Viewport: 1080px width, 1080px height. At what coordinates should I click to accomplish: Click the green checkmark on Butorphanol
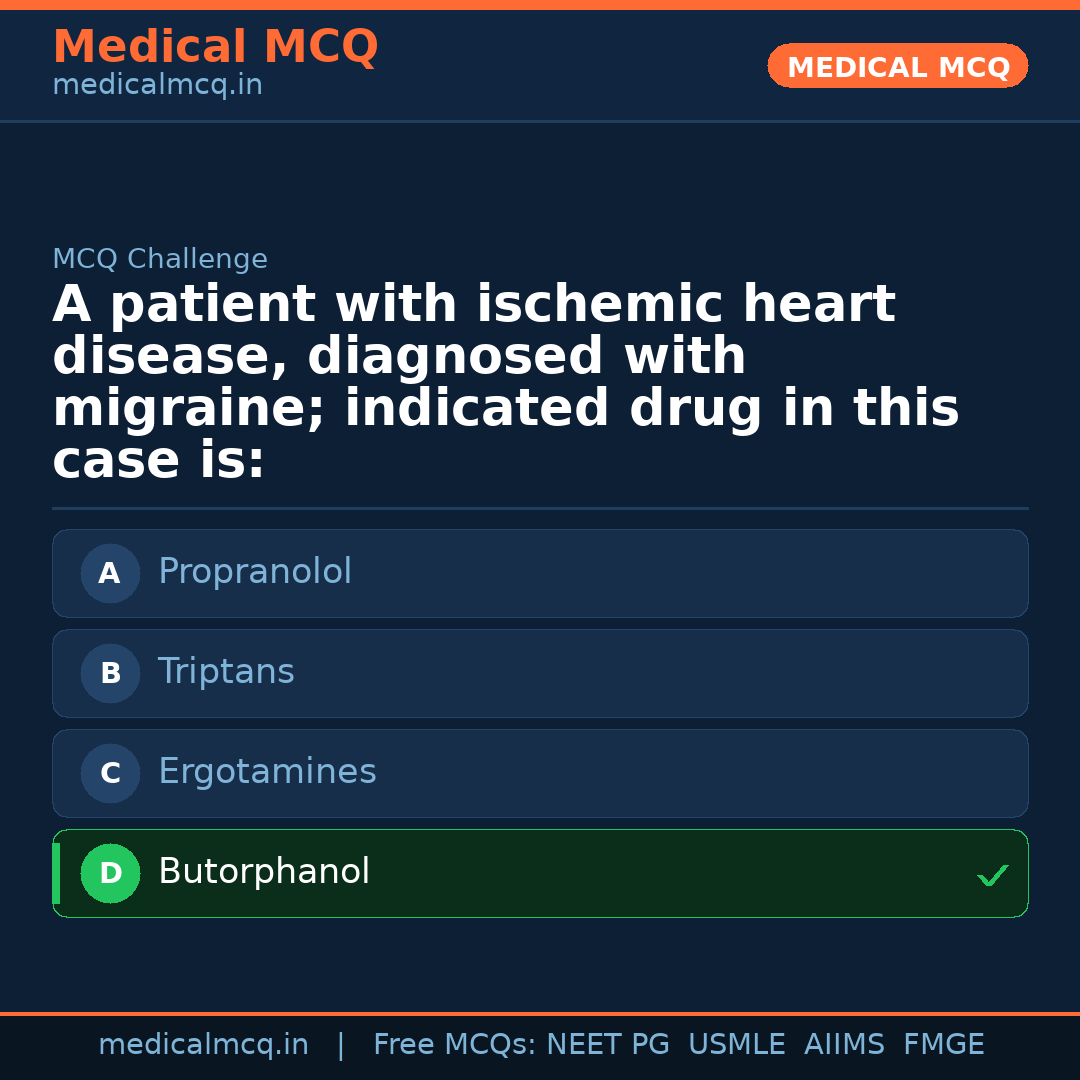[993, 876]
